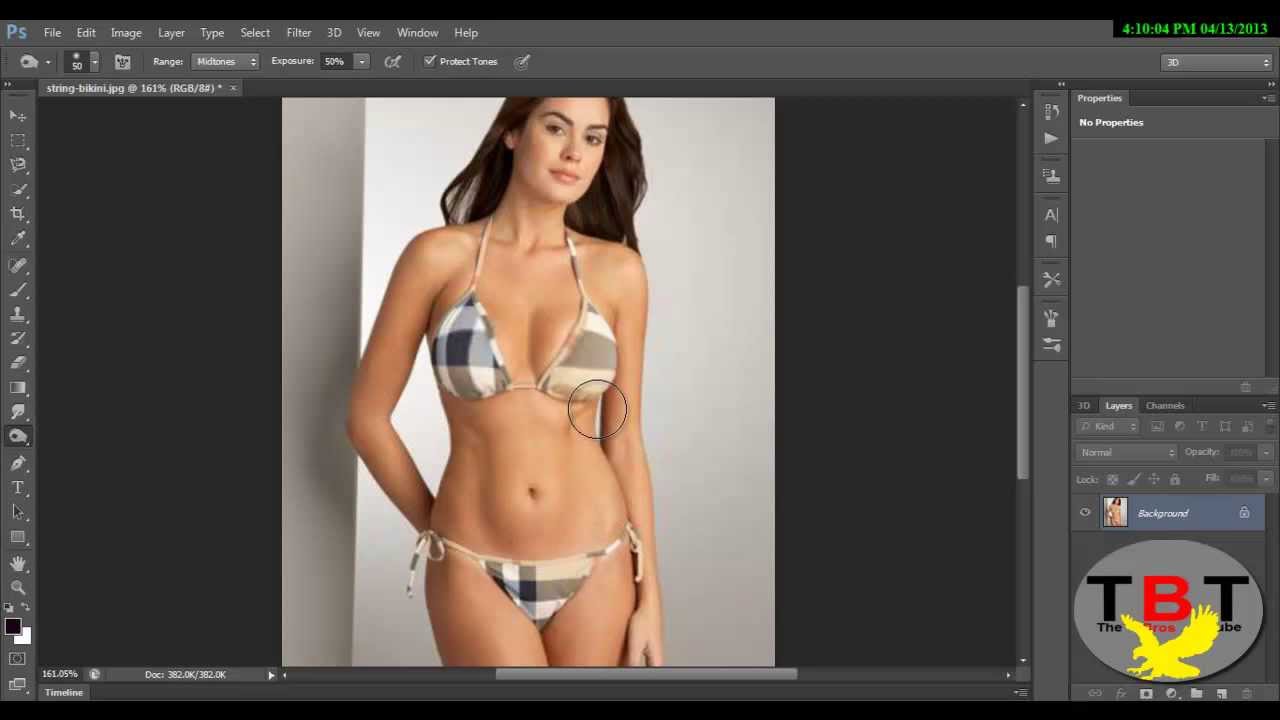1280x720 pixels.
Task: Open the Character panel icon
Action: coord(1051,215)
